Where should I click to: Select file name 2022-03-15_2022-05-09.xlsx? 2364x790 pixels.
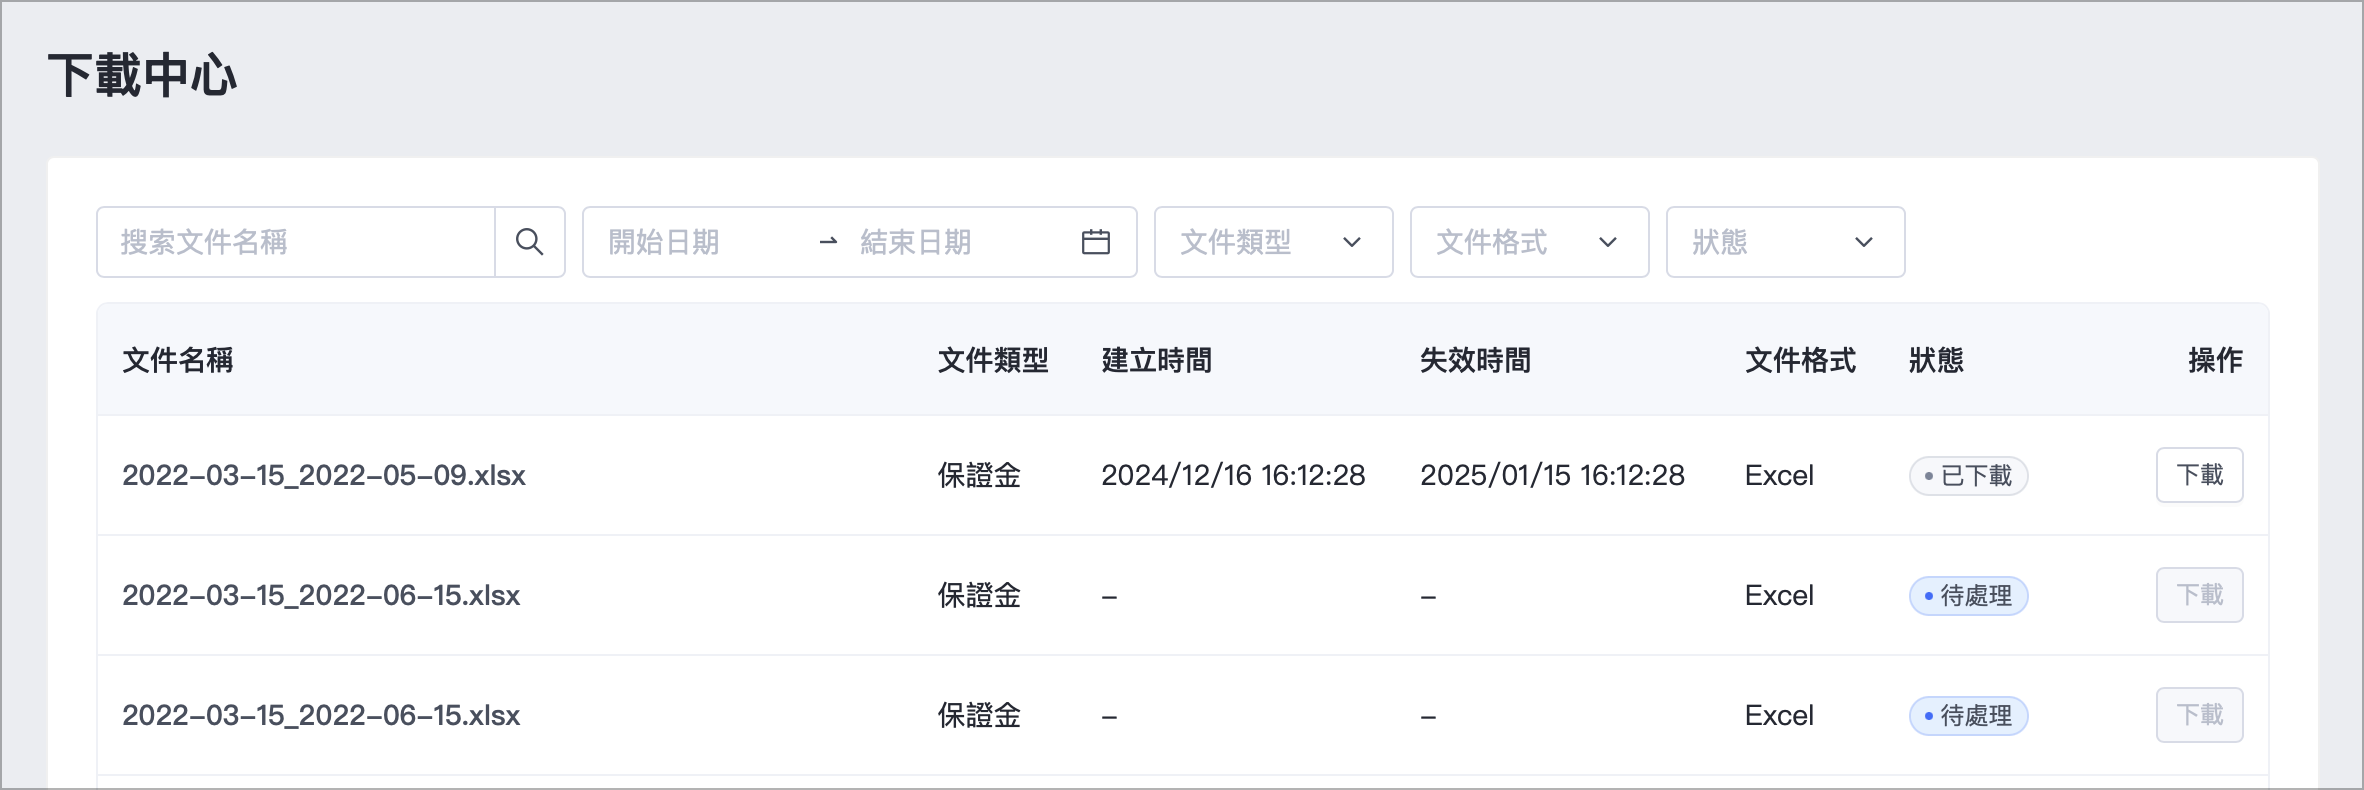click(x=324, y=475)
